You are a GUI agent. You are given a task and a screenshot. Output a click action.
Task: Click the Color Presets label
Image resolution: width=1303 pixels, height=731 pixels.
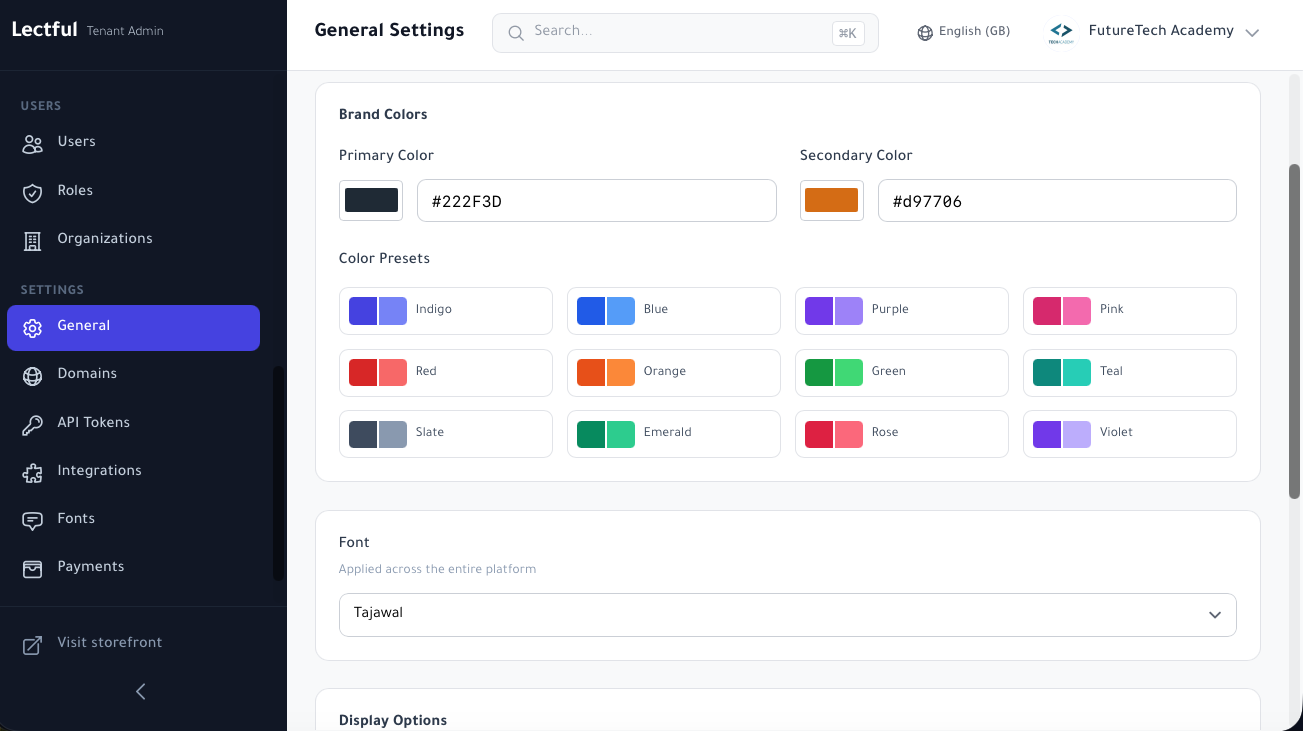(384, 258)
